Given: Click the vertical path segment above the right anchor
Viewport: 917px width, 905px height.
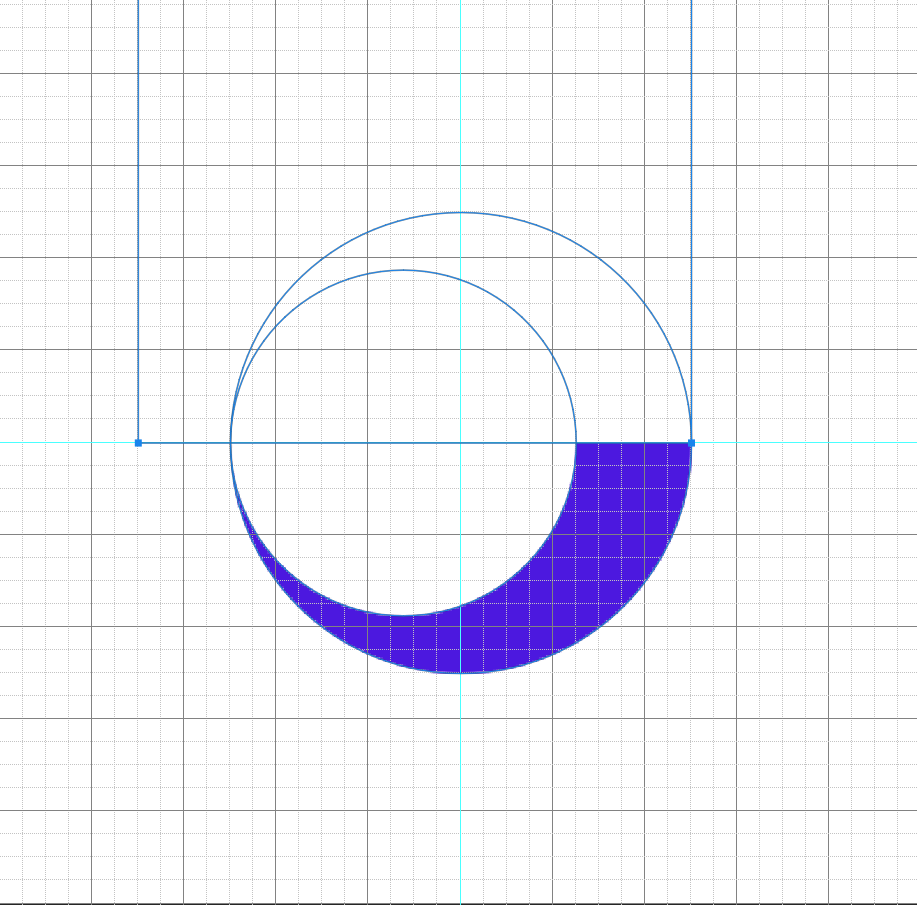Looking at the screenshot, I should [691, 219].
